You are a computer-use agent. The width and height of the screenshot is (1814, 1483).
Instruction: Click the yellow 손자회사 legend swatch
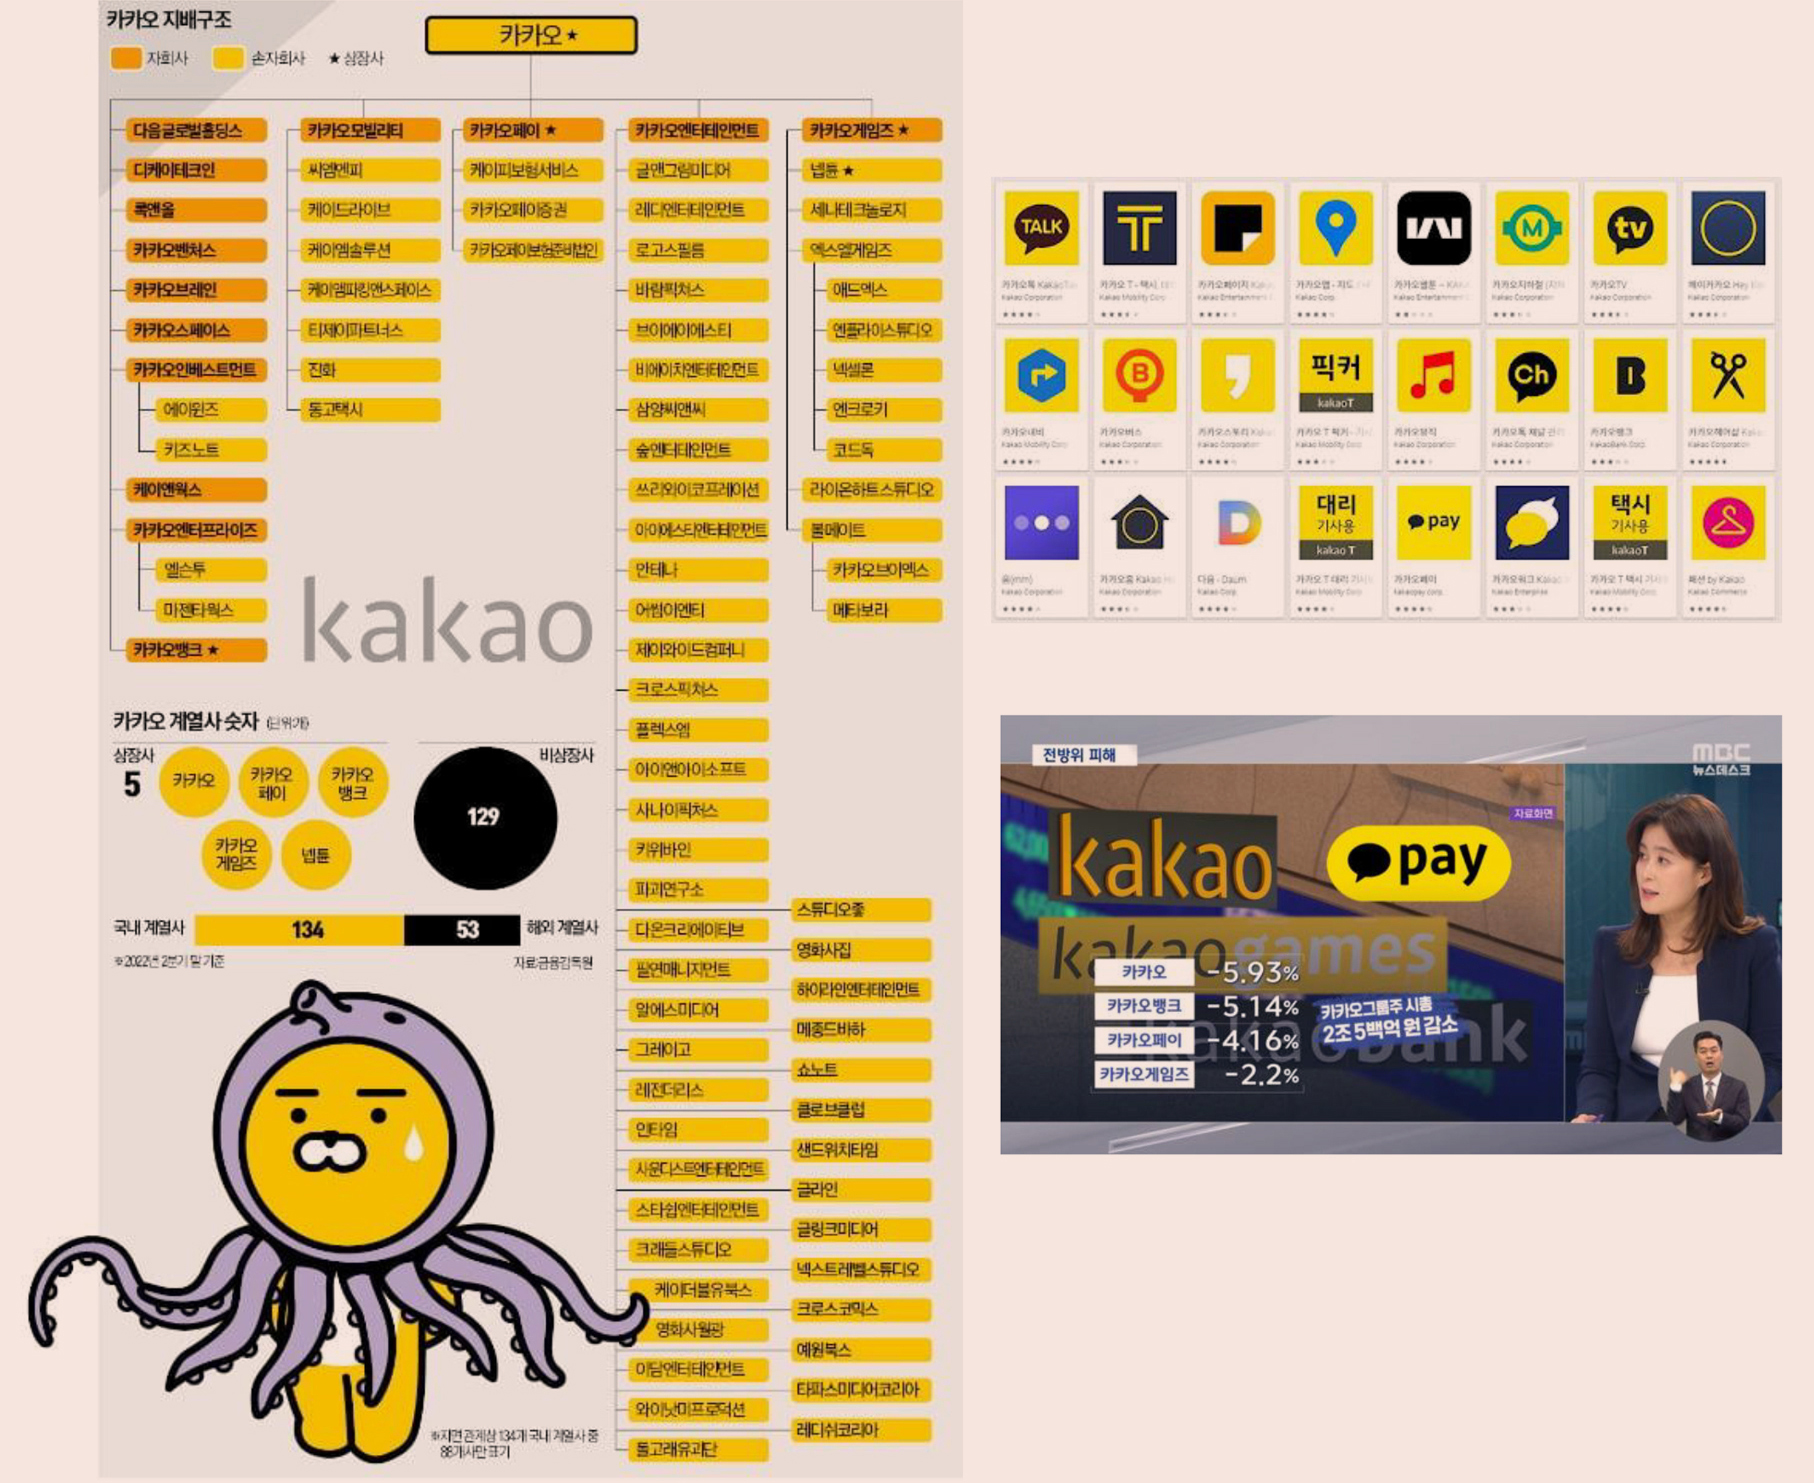click(x=228, y=58)
